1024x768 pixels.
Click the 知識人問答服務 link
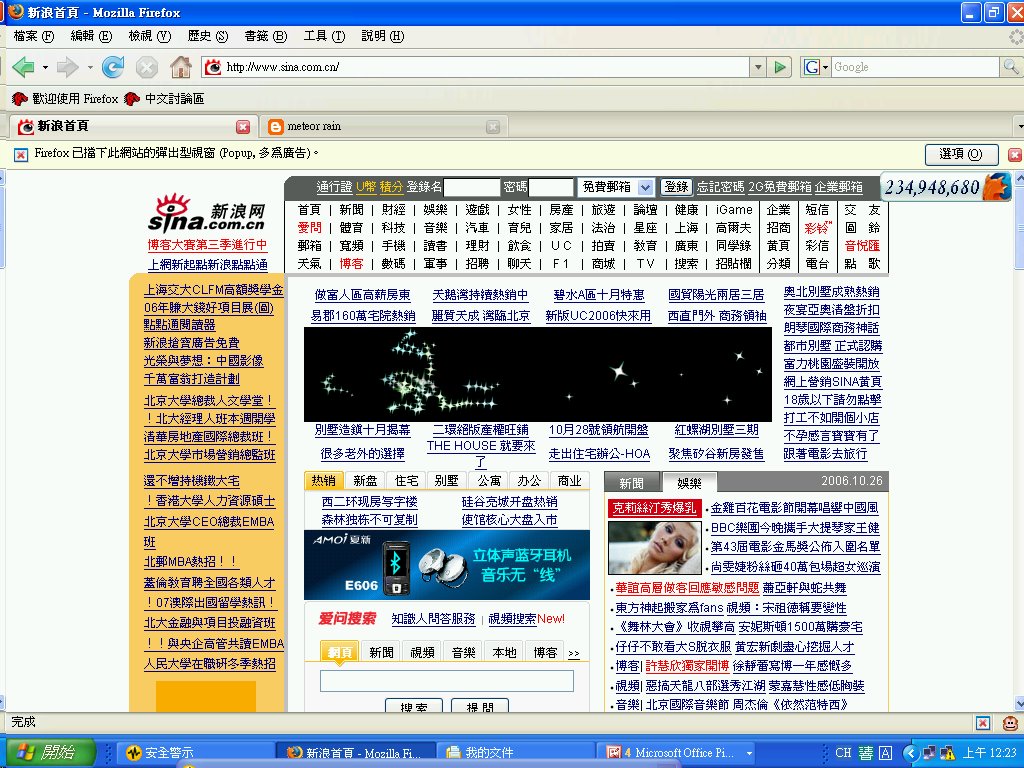[x=434, y=618]
